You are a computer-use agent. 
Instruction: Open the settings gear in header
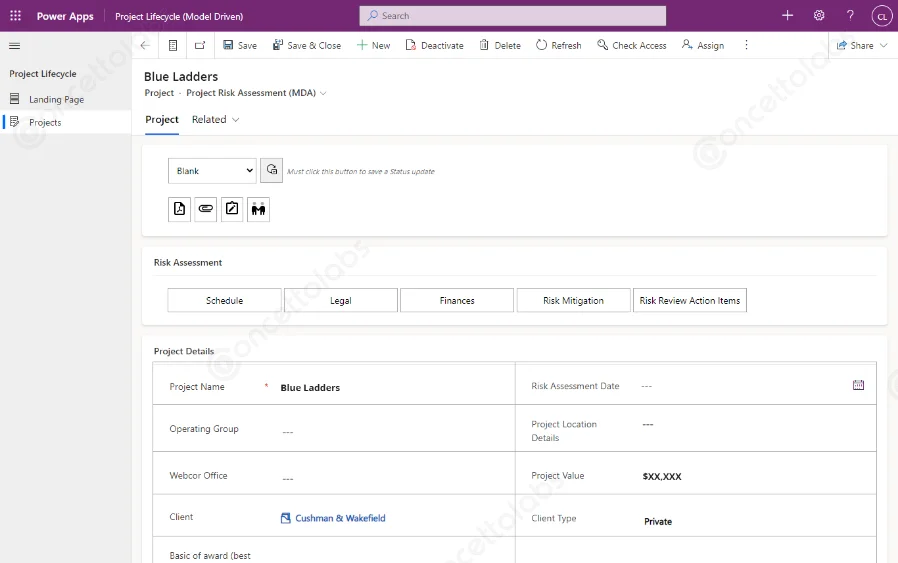tap(819, 16)
